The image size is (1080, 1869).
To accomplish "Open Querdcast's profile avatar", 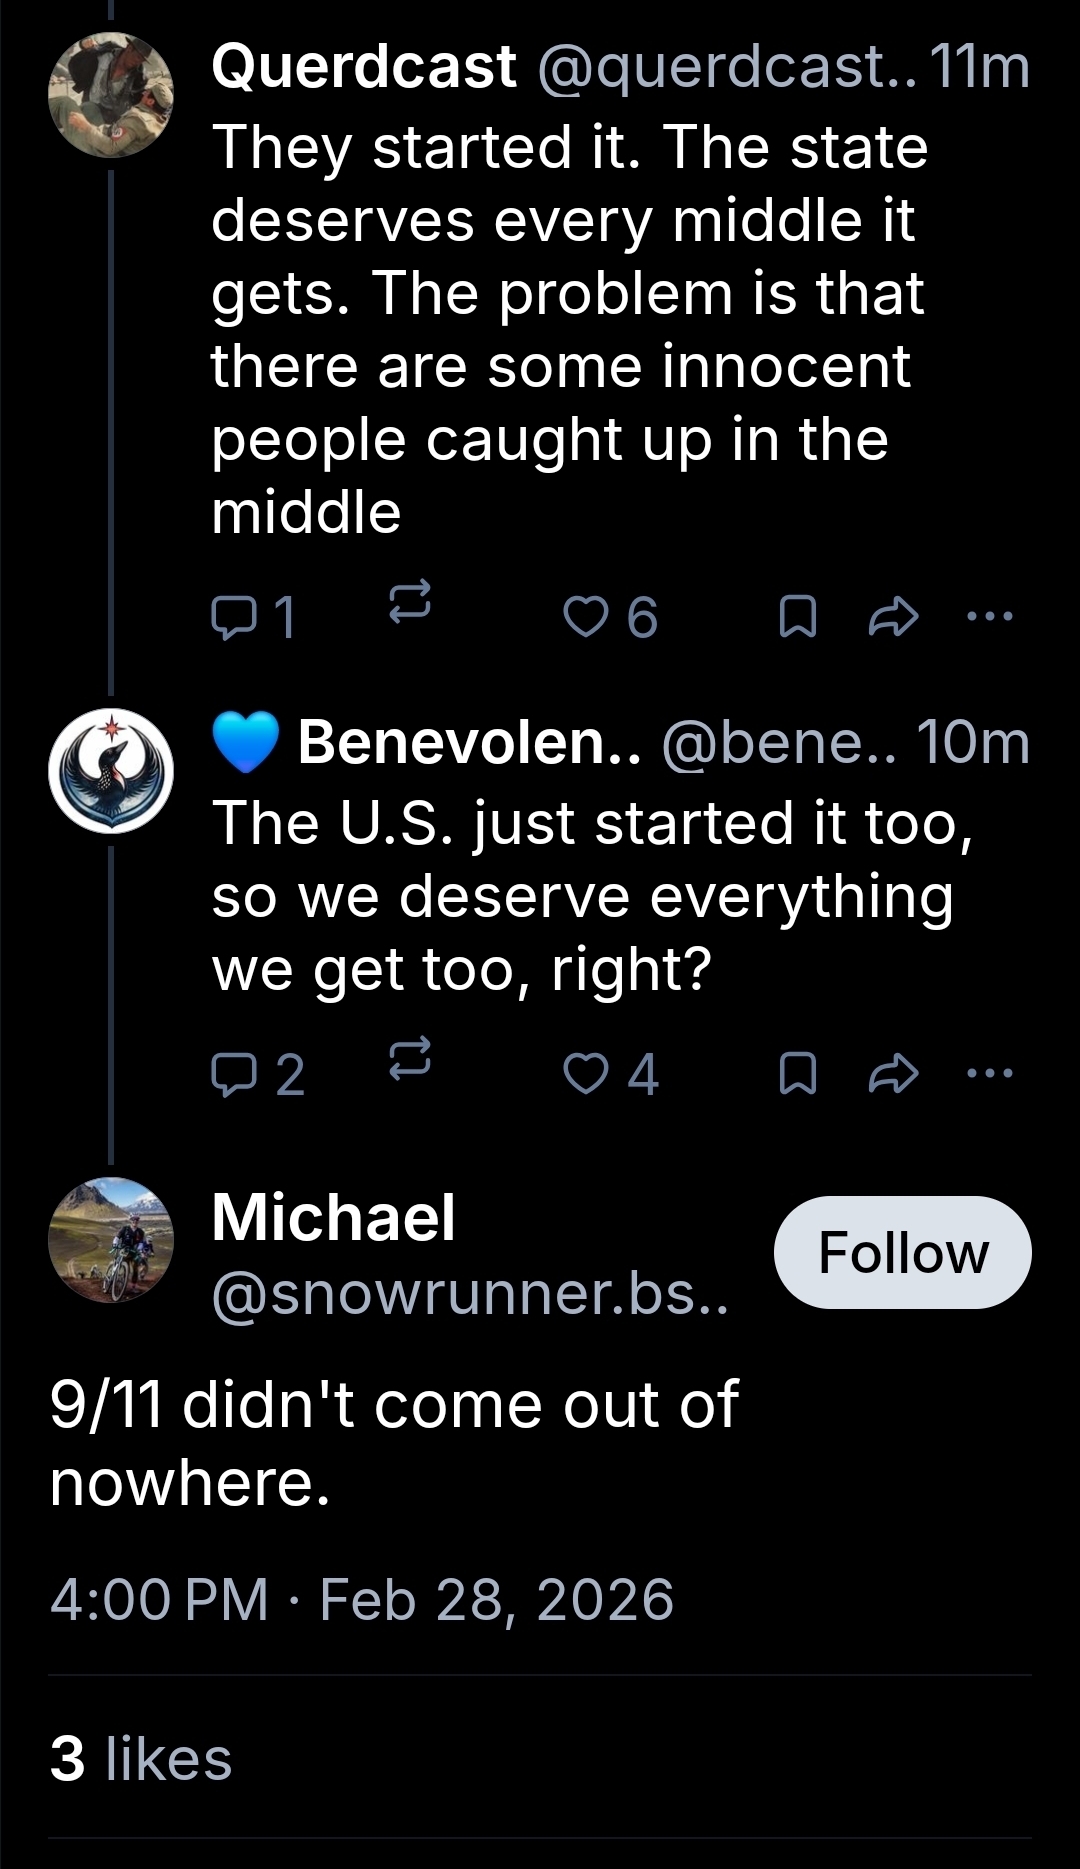I will (x=111, y=95).
